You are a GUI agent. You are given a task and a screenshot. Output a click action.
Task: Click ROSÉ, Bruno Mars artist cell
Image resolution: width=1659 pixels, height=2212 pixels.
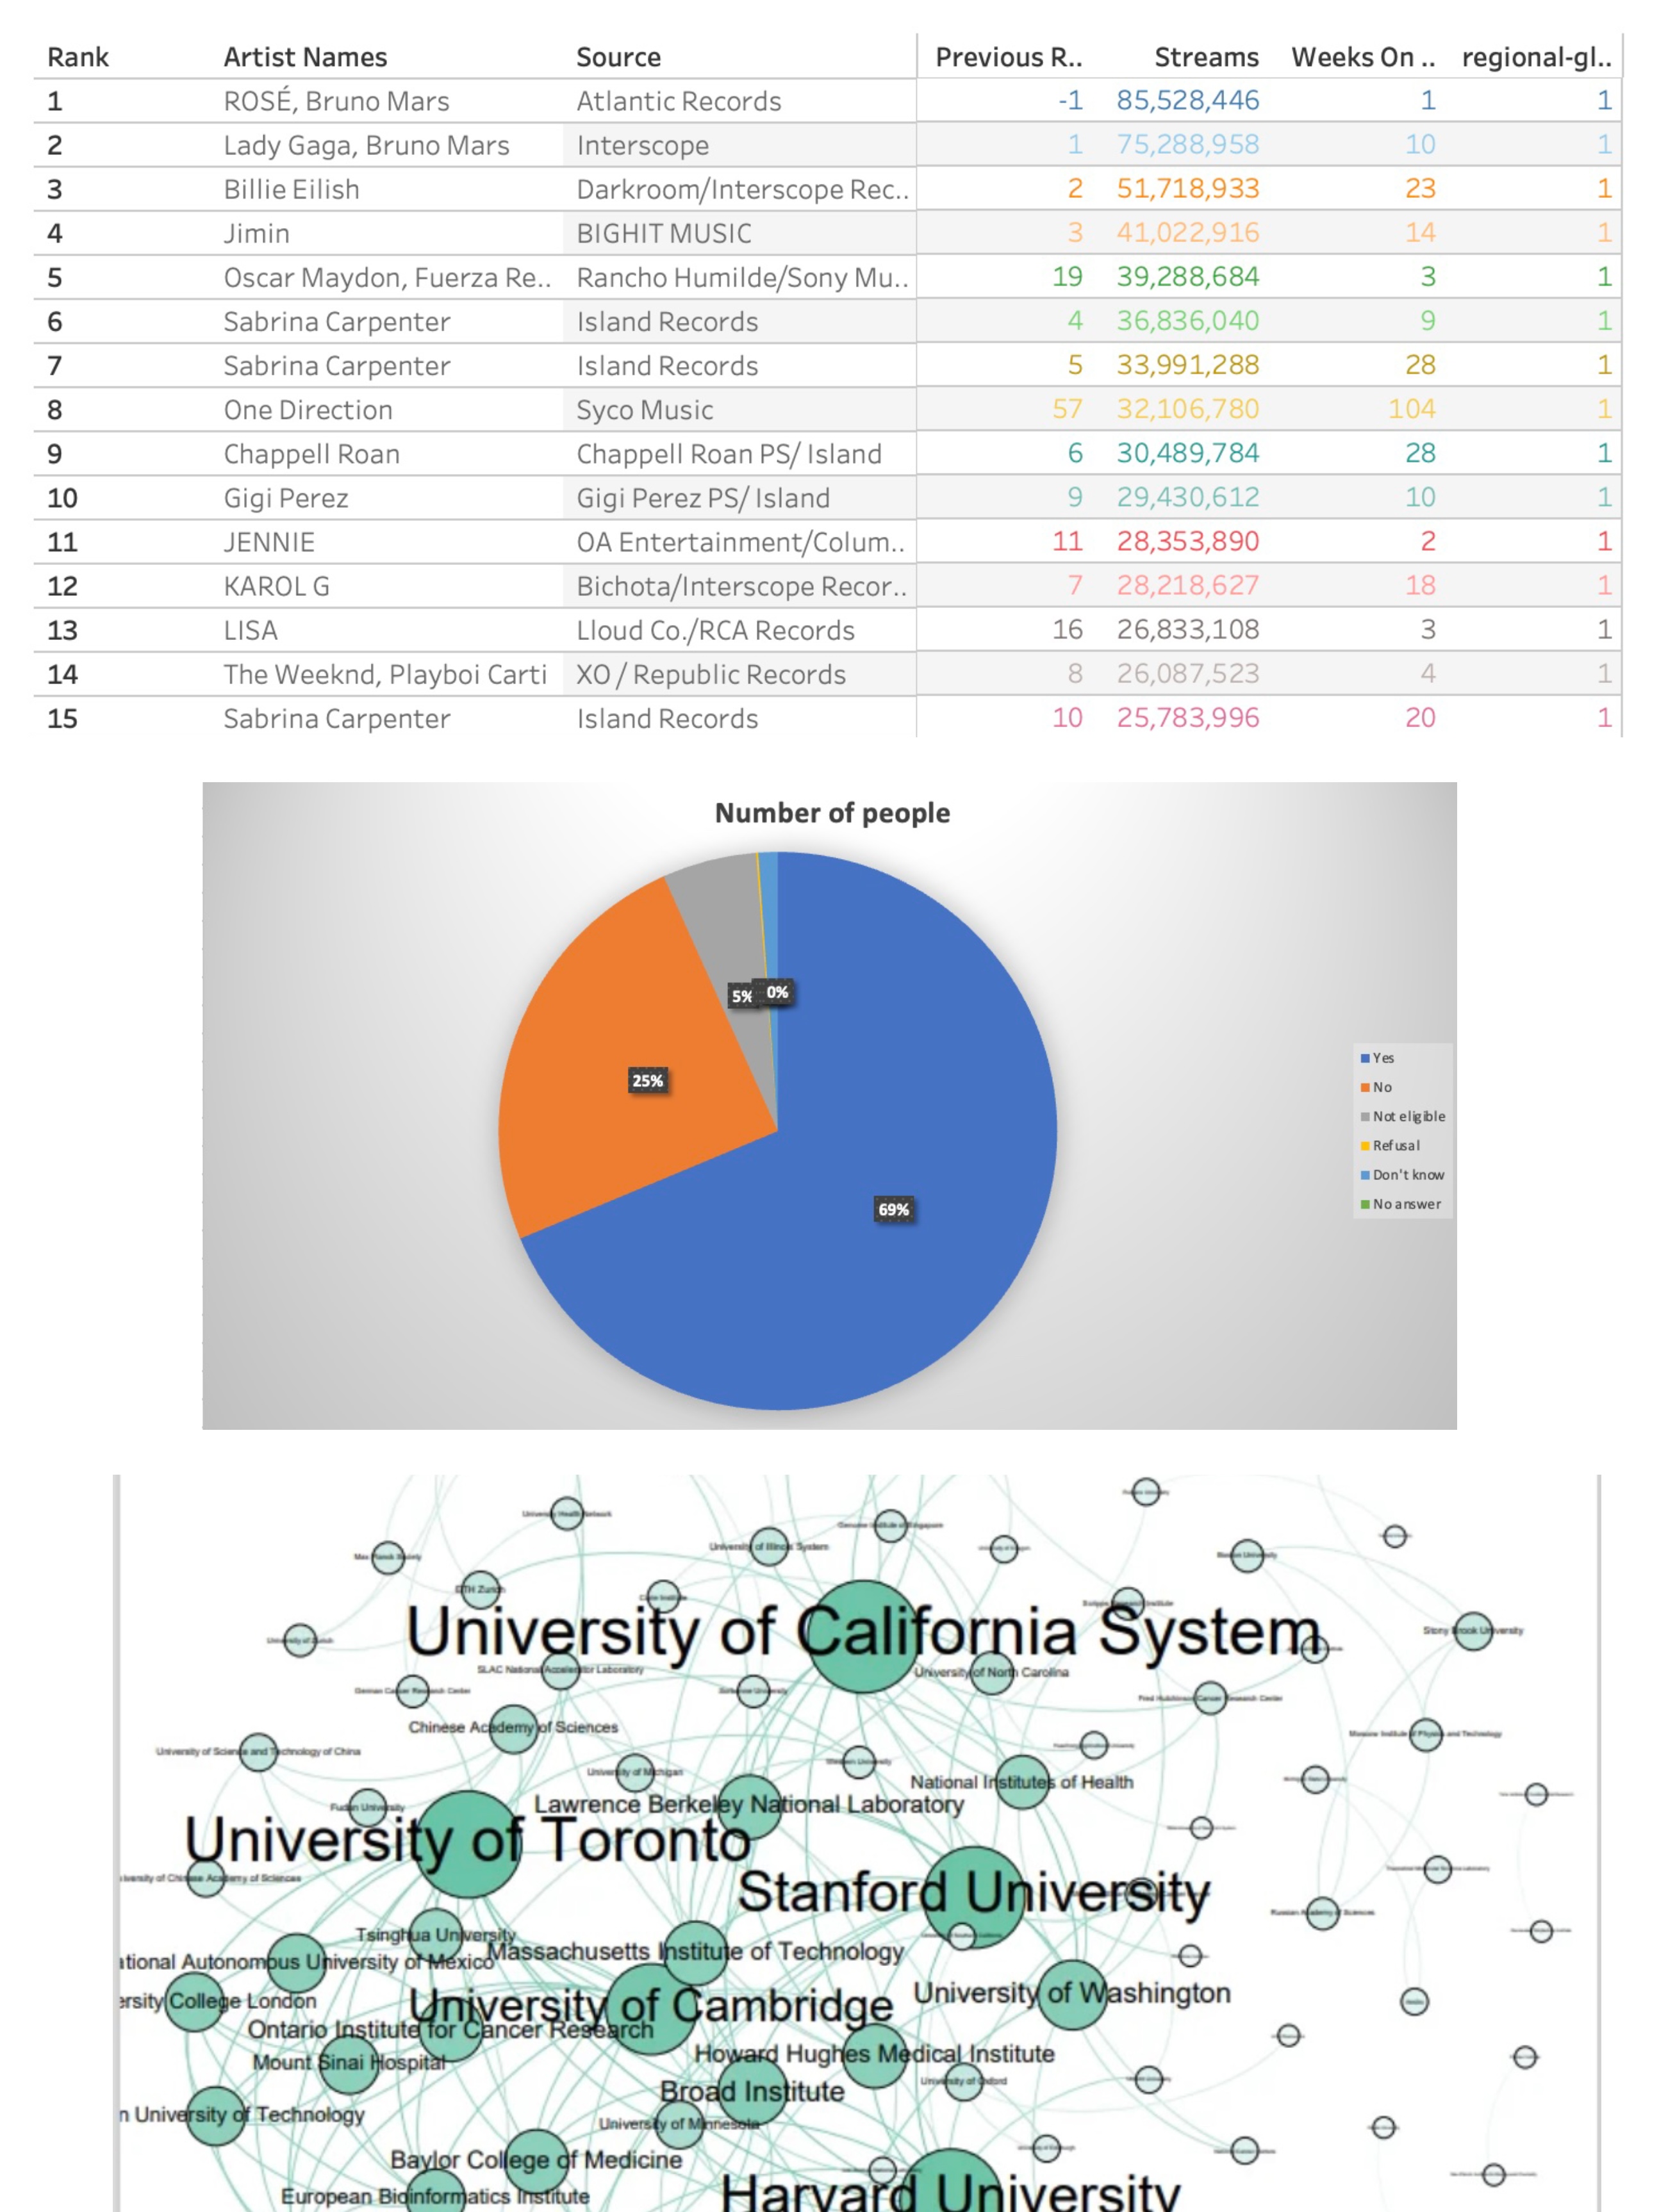pos(336,101)
